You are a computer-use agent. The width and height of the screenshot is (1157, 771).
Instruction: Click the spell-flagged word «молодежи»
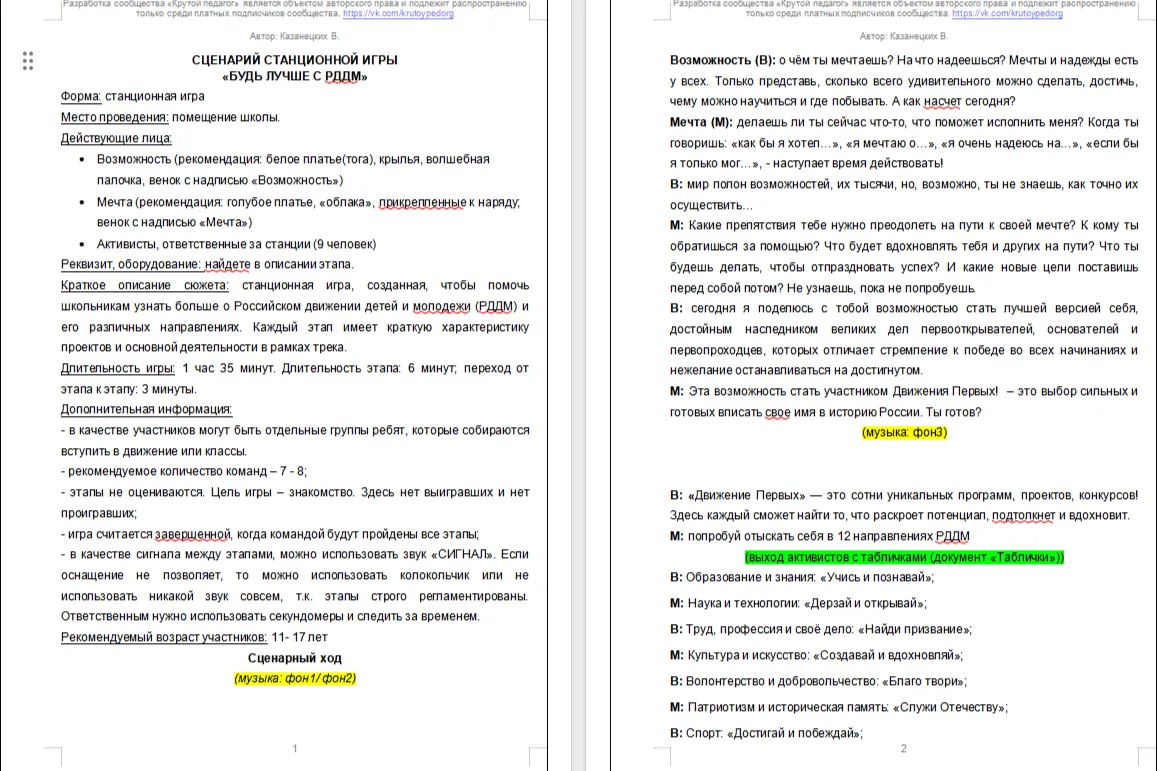[441, 306]
